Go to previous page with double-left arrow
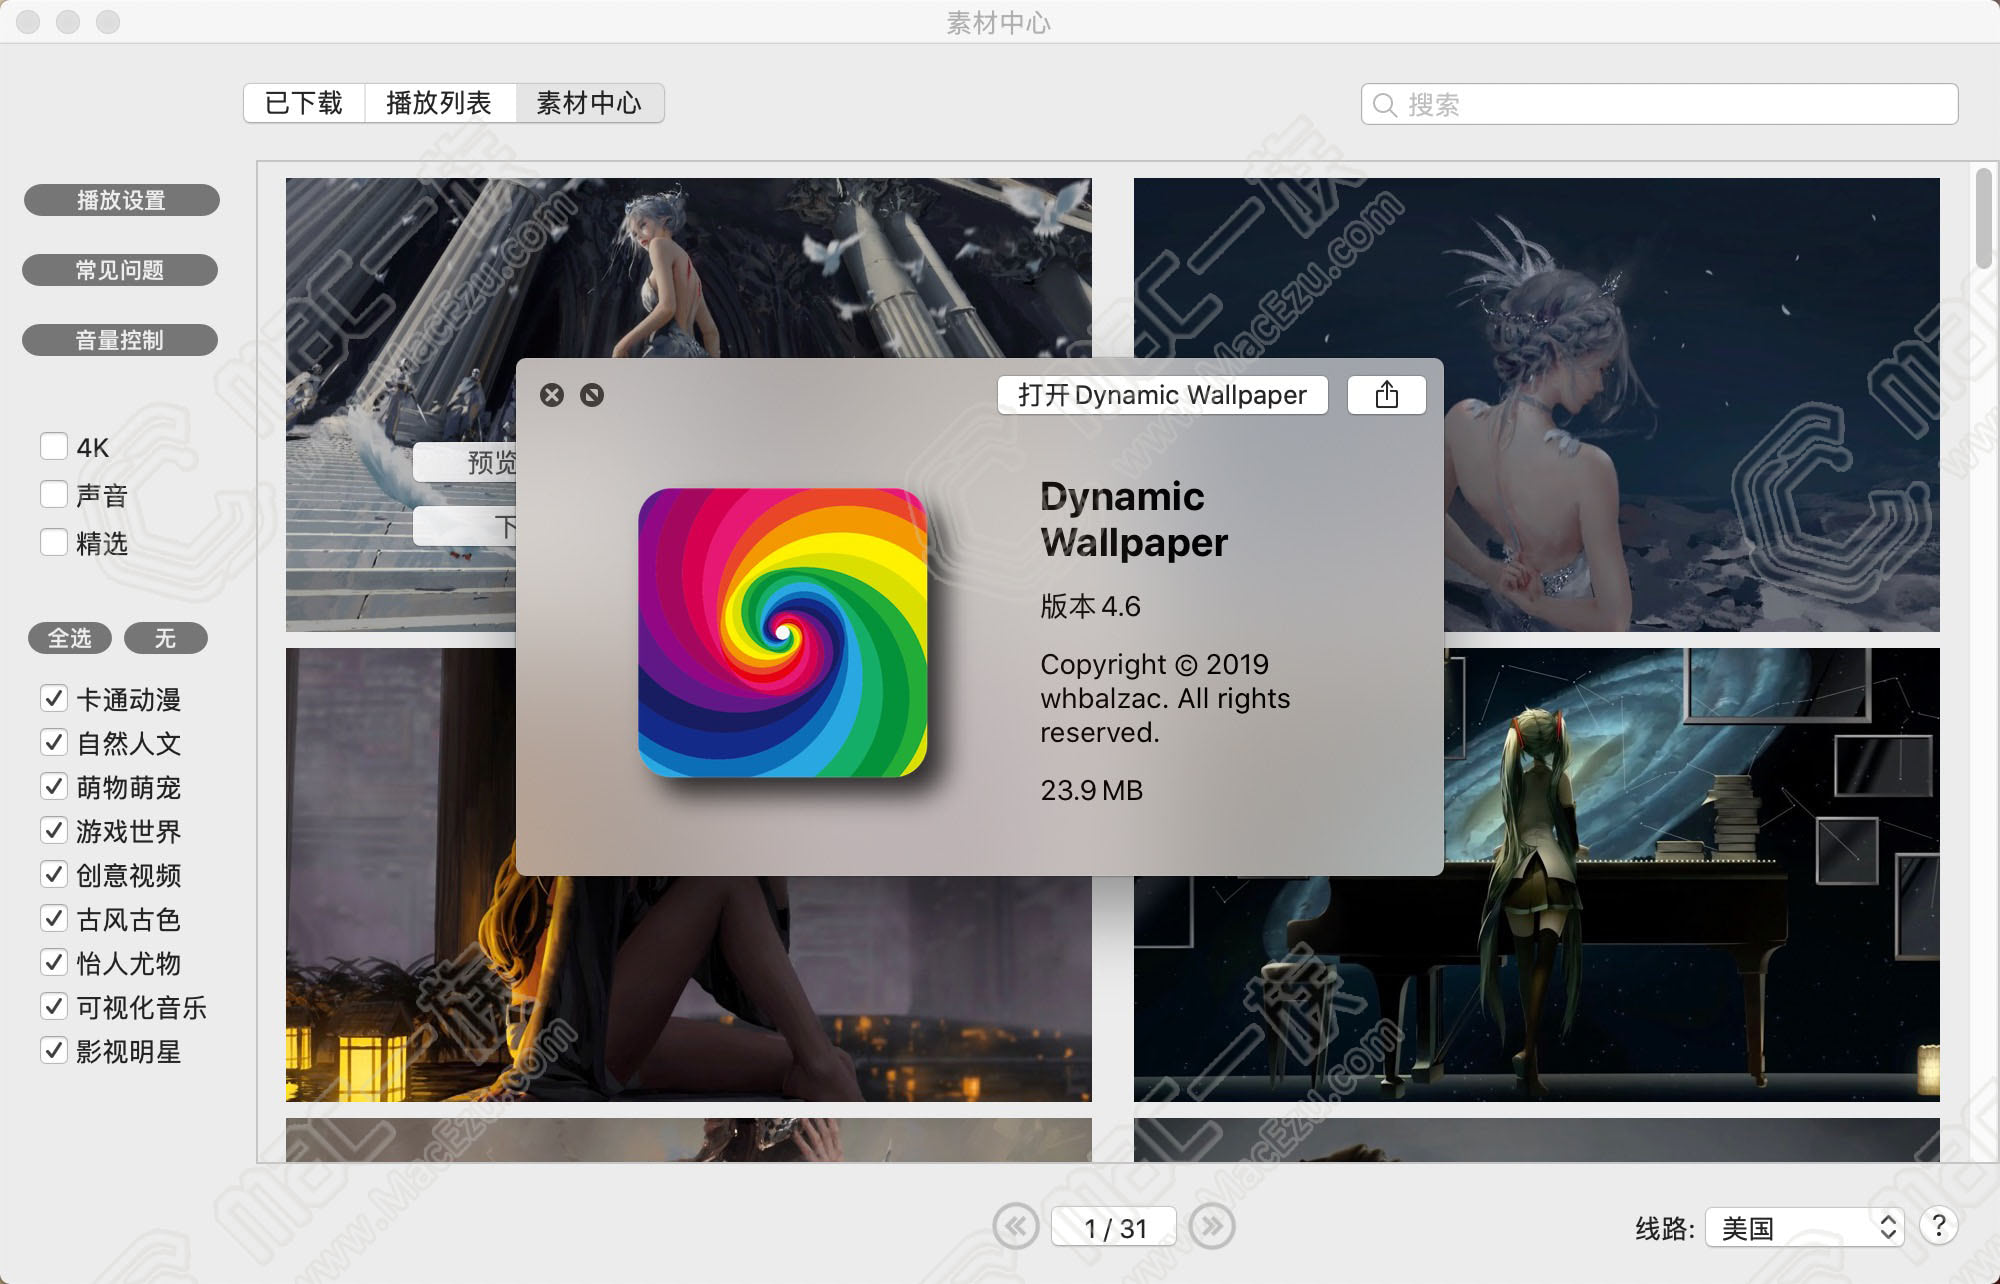This screenshot has height=1284, width=2000. pos(1016,1226)
